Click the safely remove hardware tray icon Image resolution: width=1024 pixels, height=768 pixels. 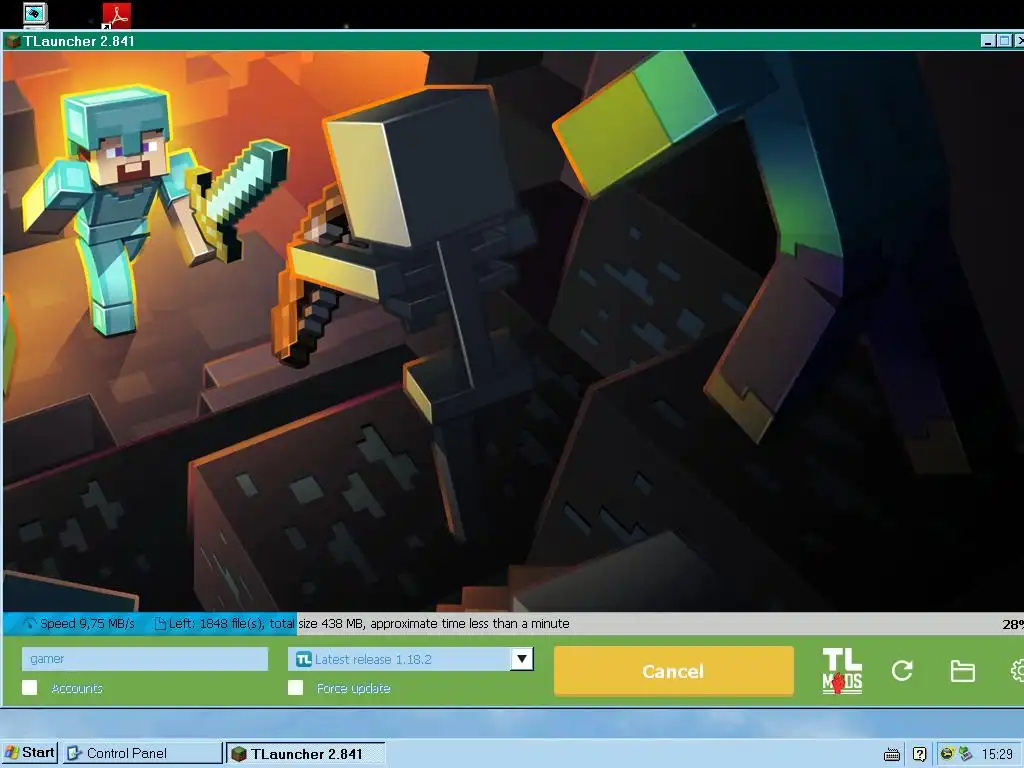(x=965, y=754)
